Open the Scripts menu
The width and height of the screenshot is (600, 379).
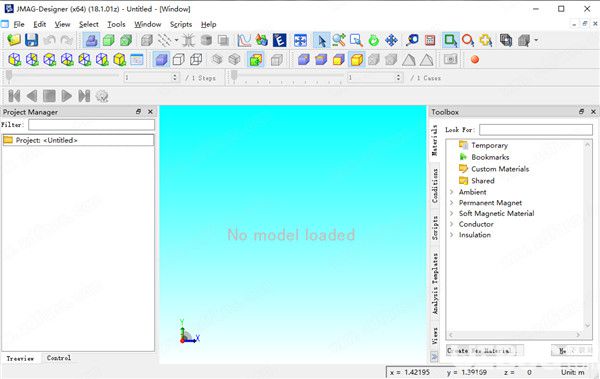(181, 25)
